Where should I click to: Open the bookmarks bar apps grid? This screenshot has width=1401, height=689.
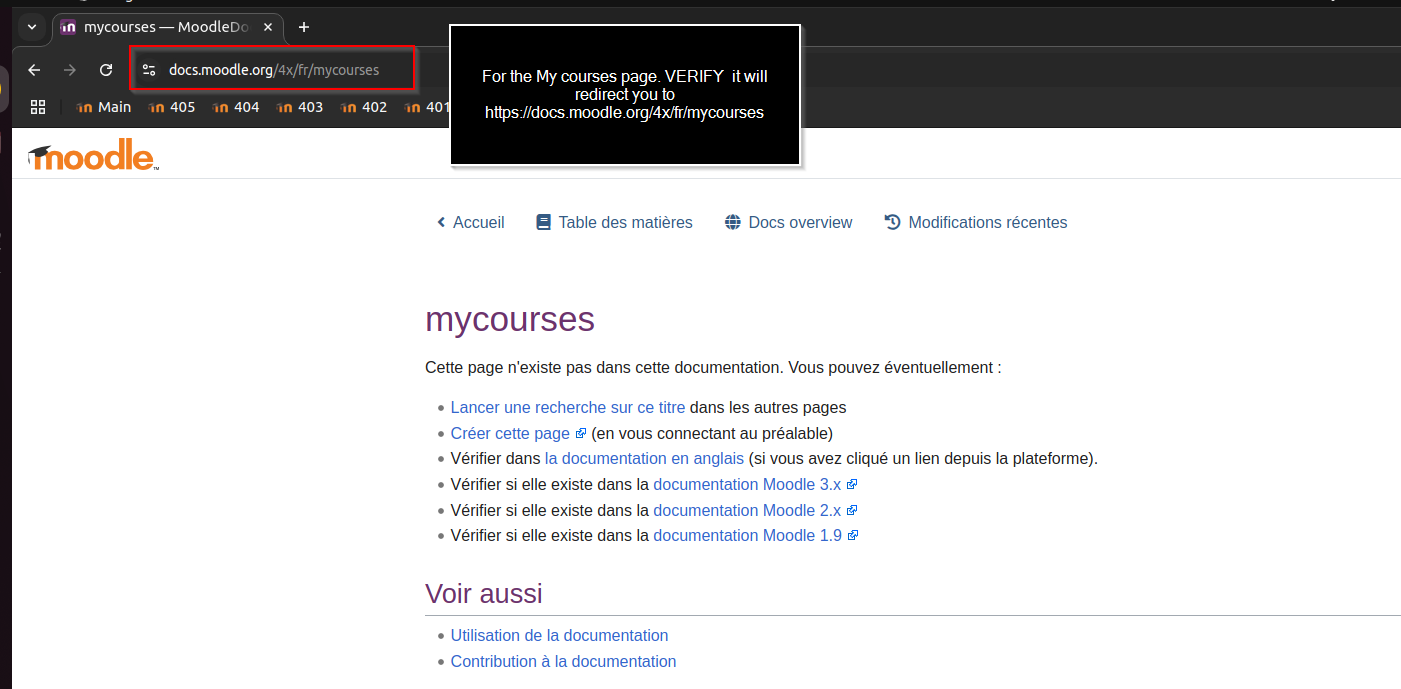coord(38,107)
